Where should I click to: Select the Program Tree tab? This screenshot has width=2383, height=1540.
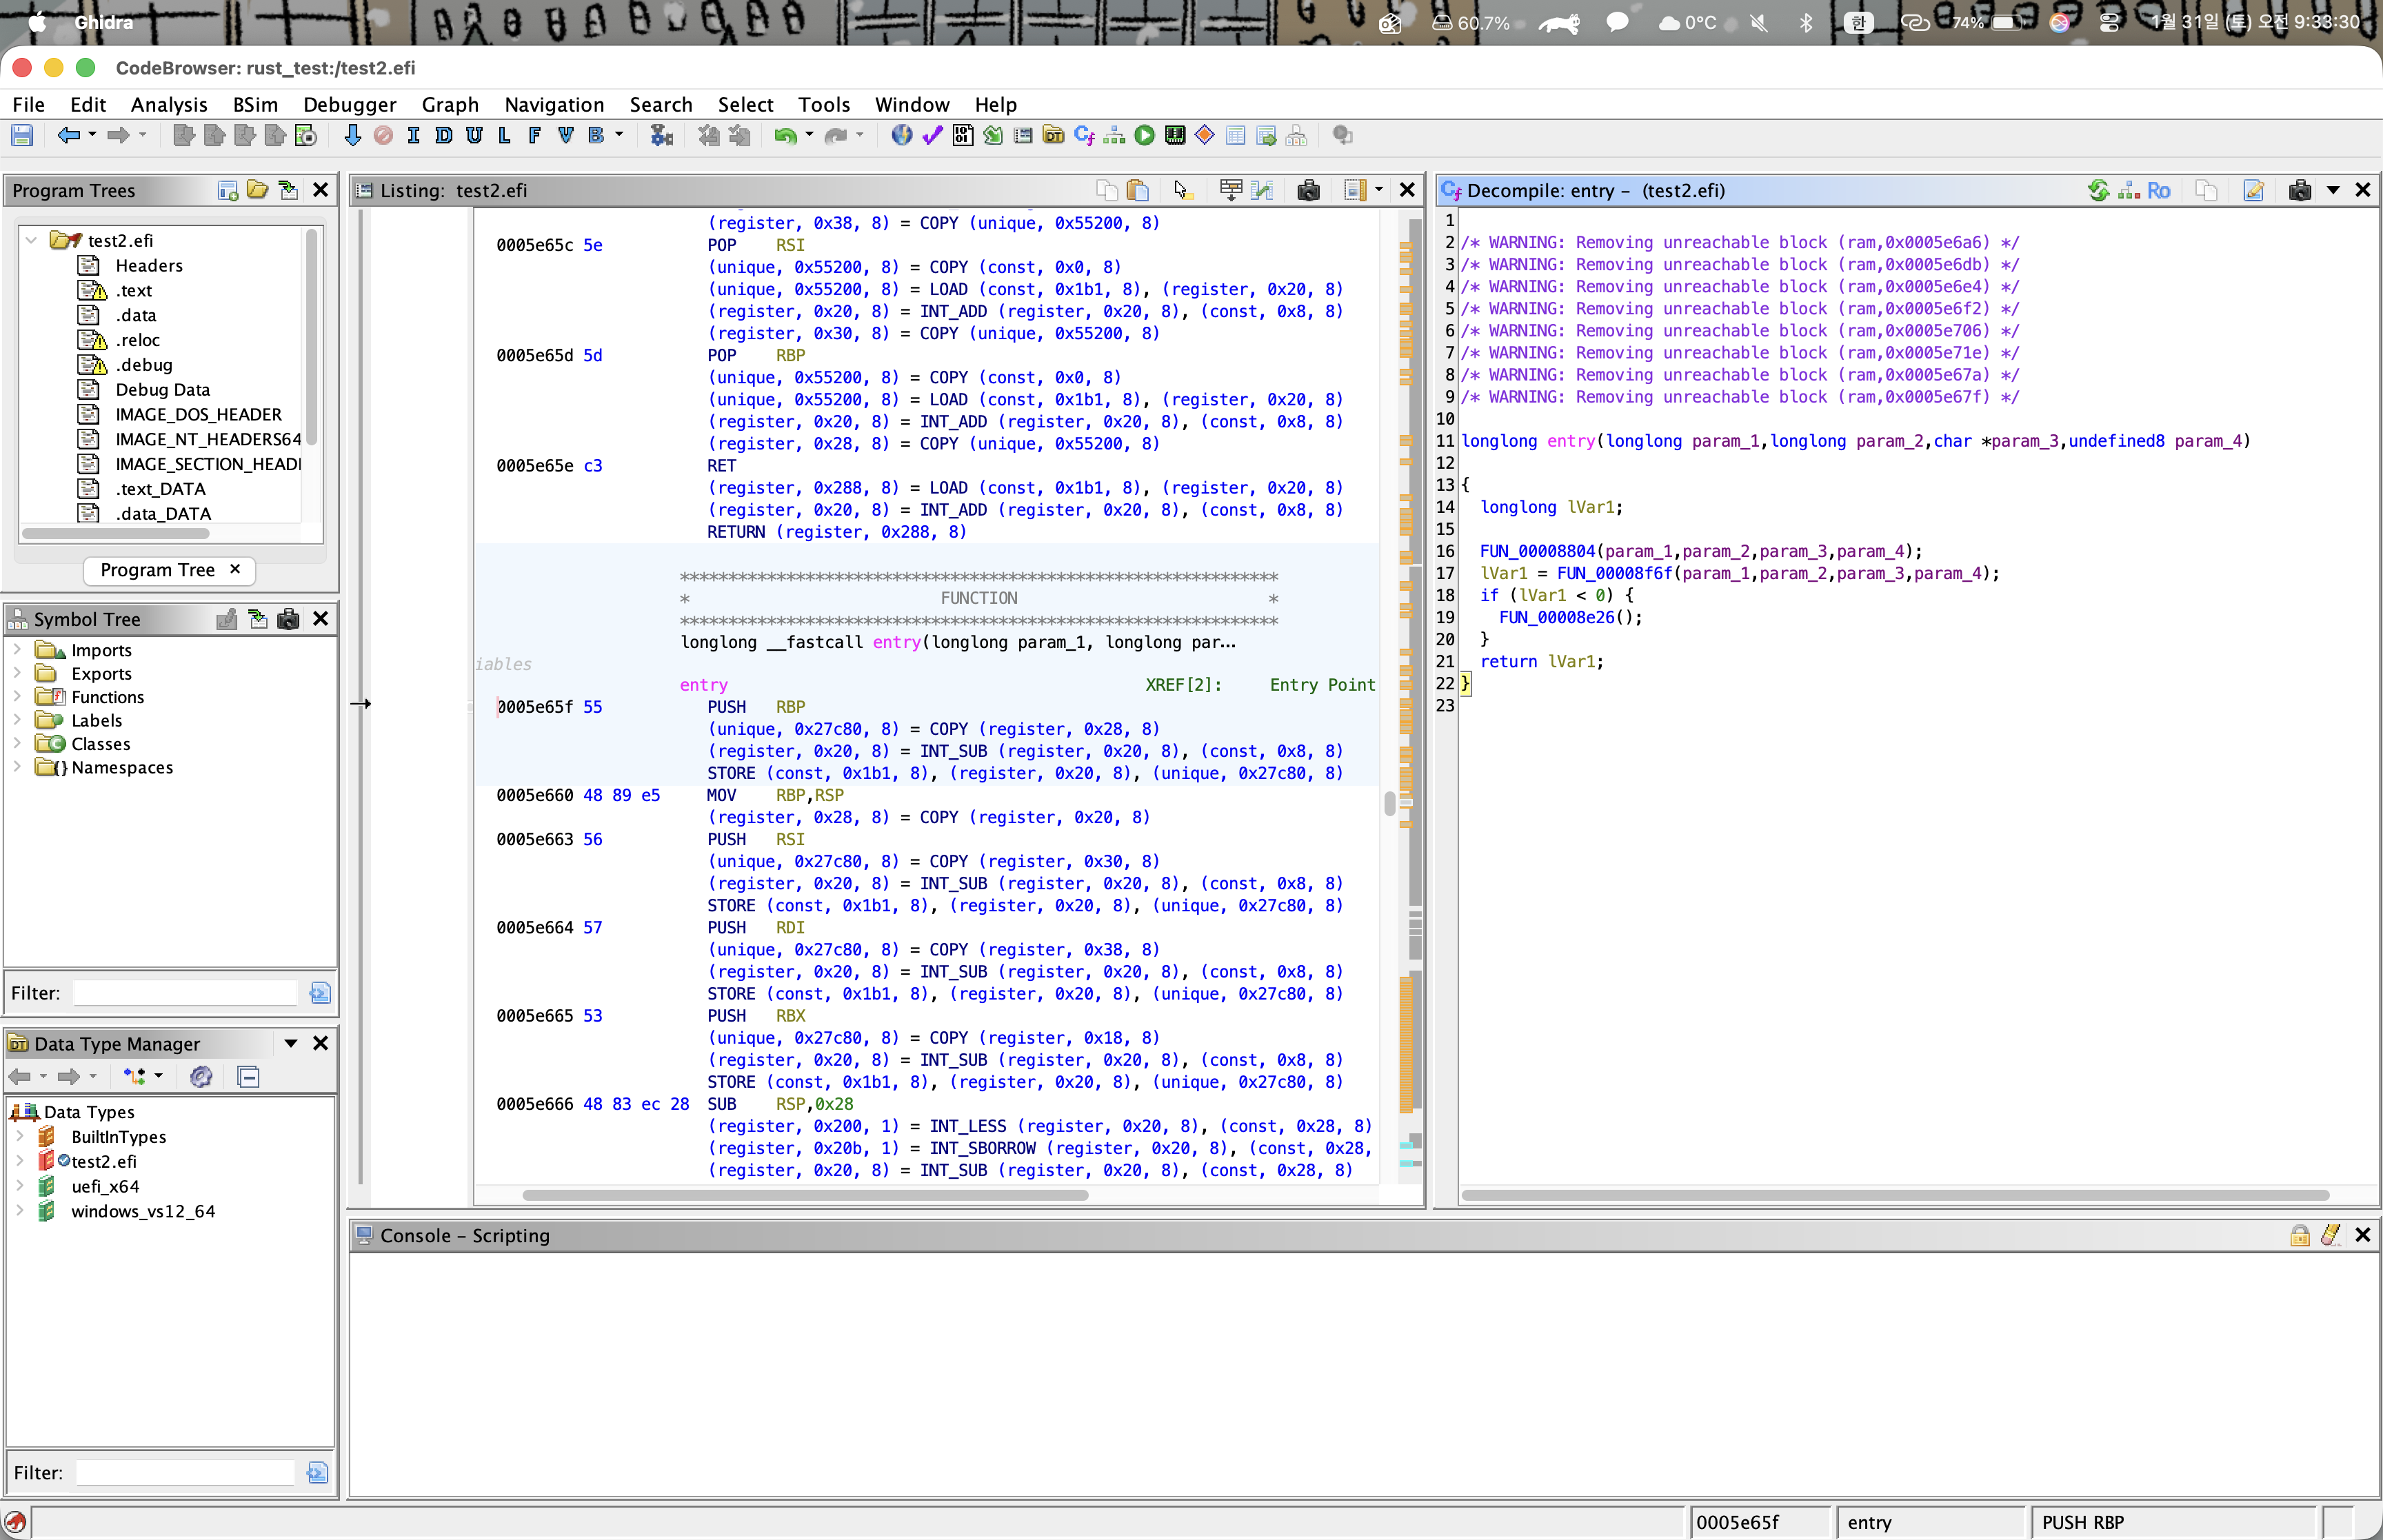click(158, 570)
